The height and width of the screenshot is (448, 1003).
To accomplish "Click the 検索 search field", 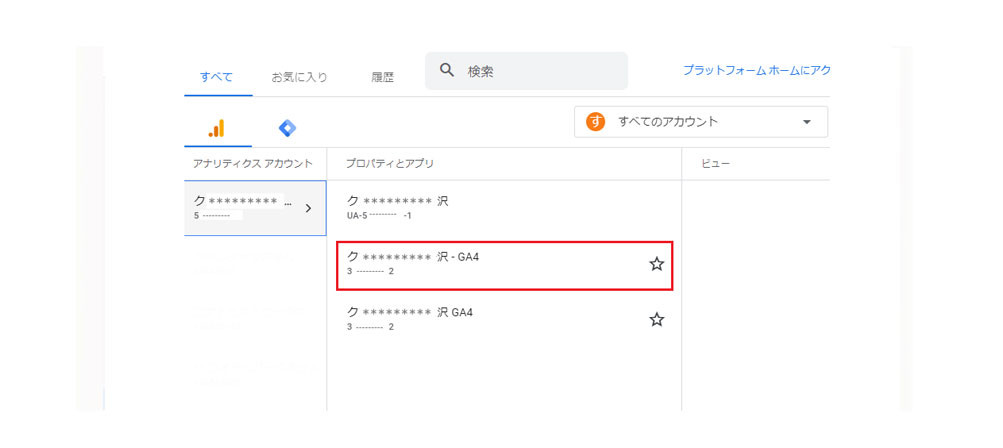I will (x=526, y=71).
